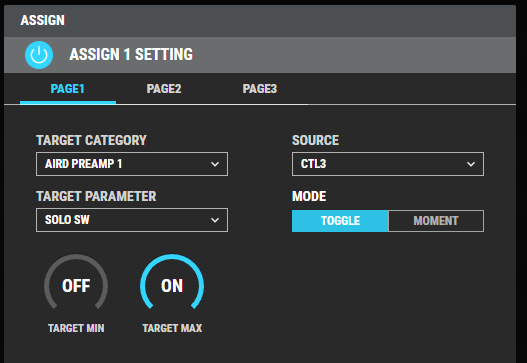This screenshot has width=527, height=363.
Task: Click the Source dropdown chevron arrow
Action: tap(471, 164)
